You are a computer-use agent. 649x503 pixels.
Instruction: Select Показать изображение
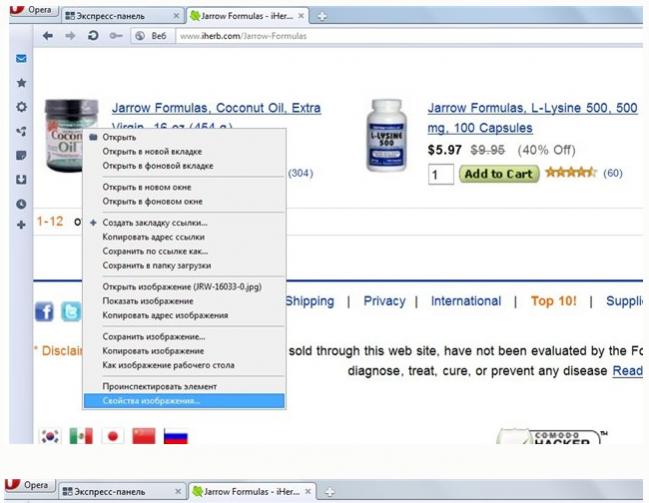coord(184,301)
